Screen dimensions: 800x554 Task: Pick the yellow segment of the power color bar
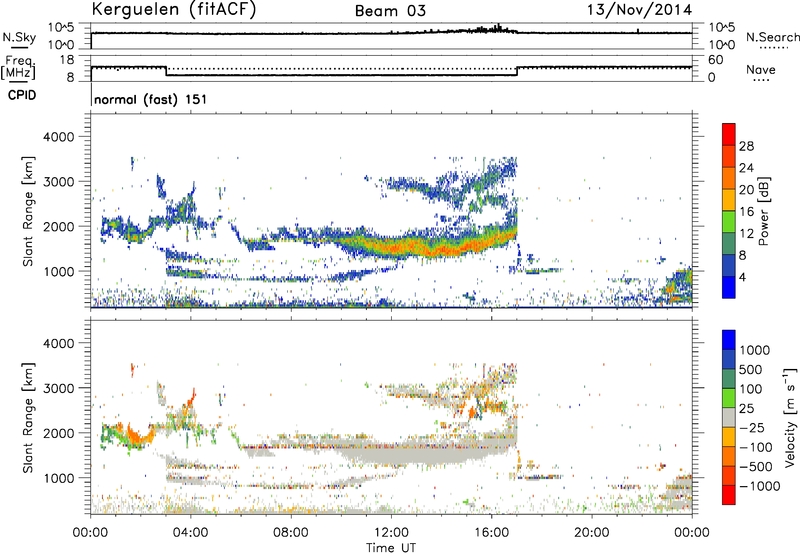click(x=729, y=200)
